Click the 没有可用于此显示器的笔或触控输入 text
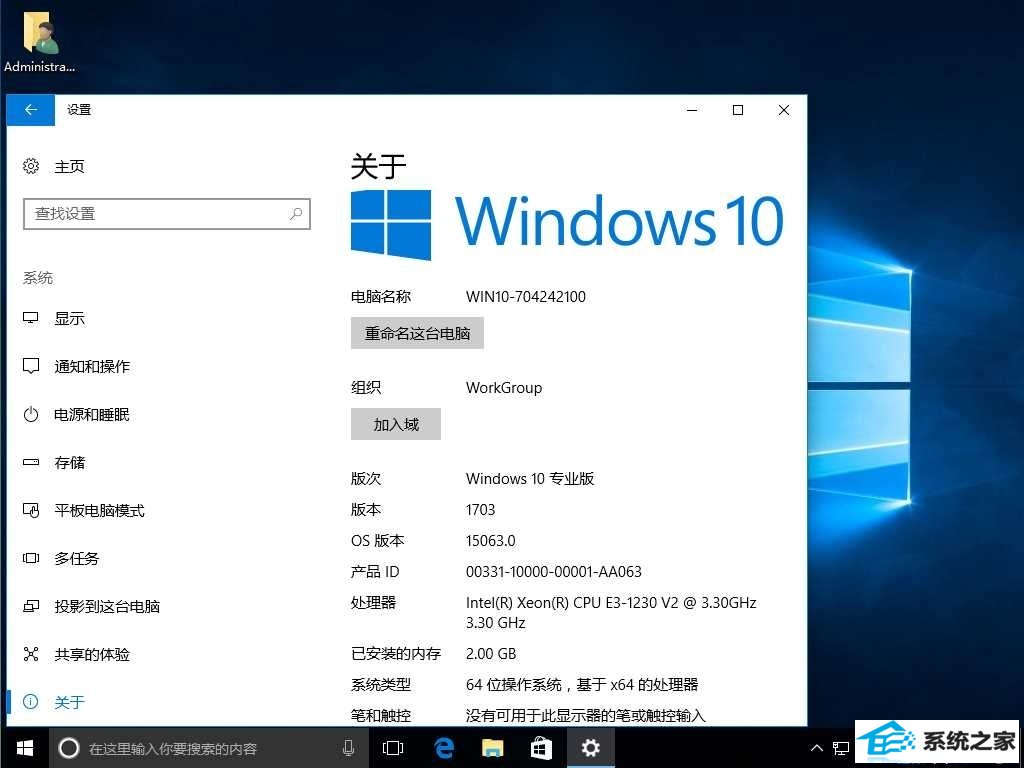 coord(586,716)
